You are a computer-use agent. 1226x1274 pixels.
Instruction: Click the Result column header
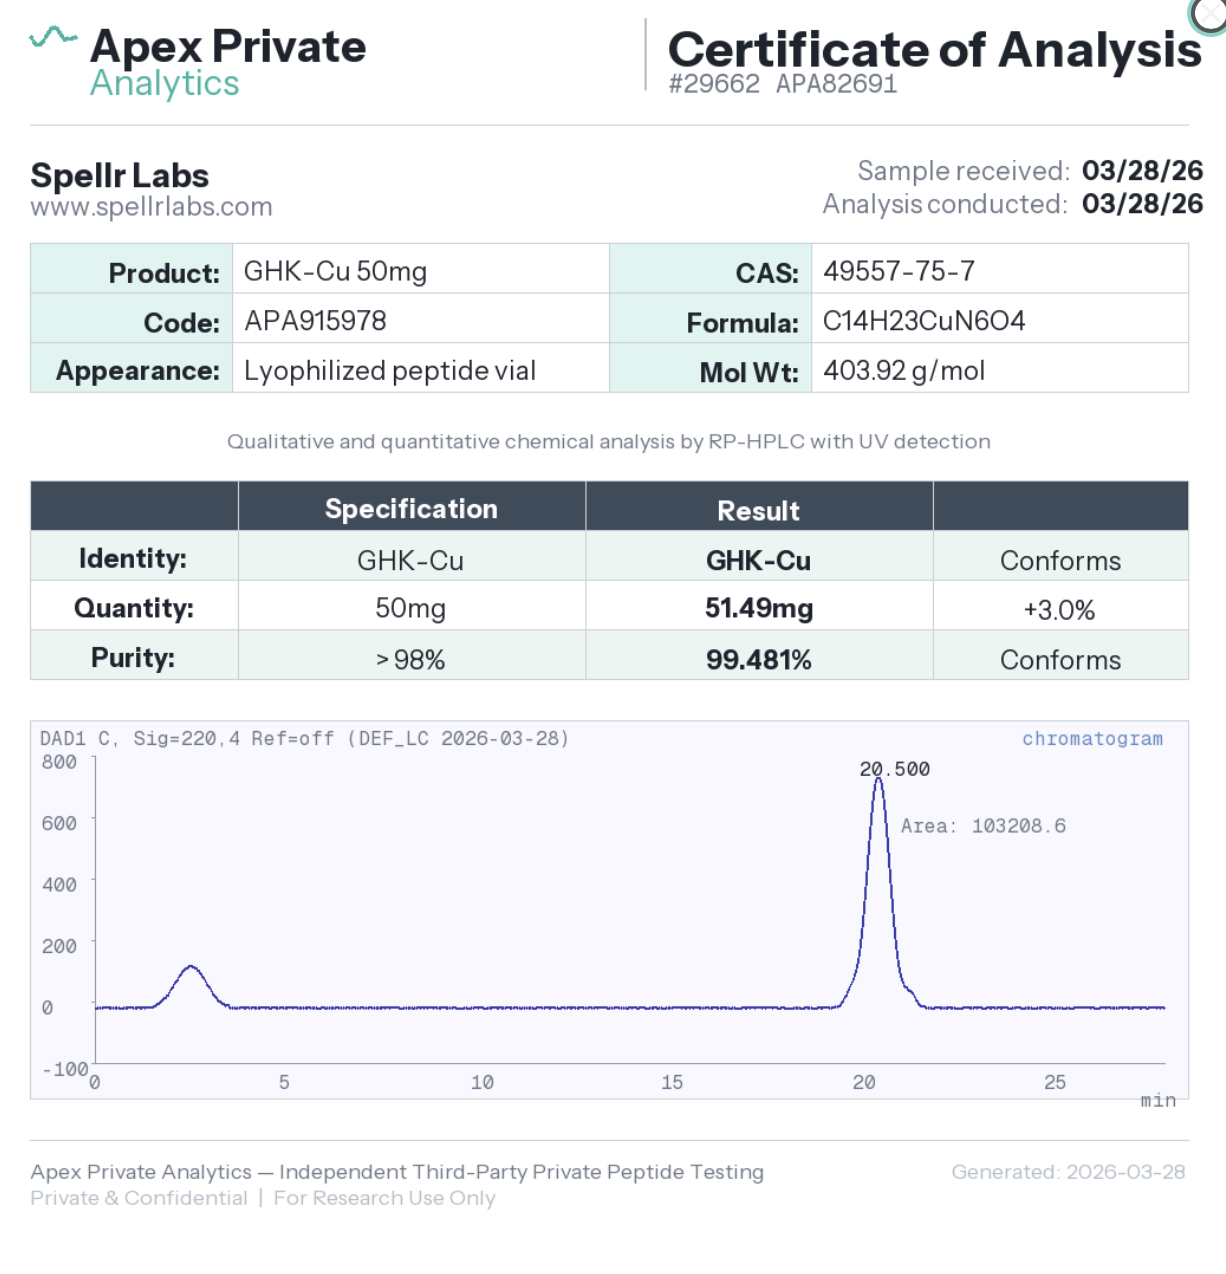758,510
